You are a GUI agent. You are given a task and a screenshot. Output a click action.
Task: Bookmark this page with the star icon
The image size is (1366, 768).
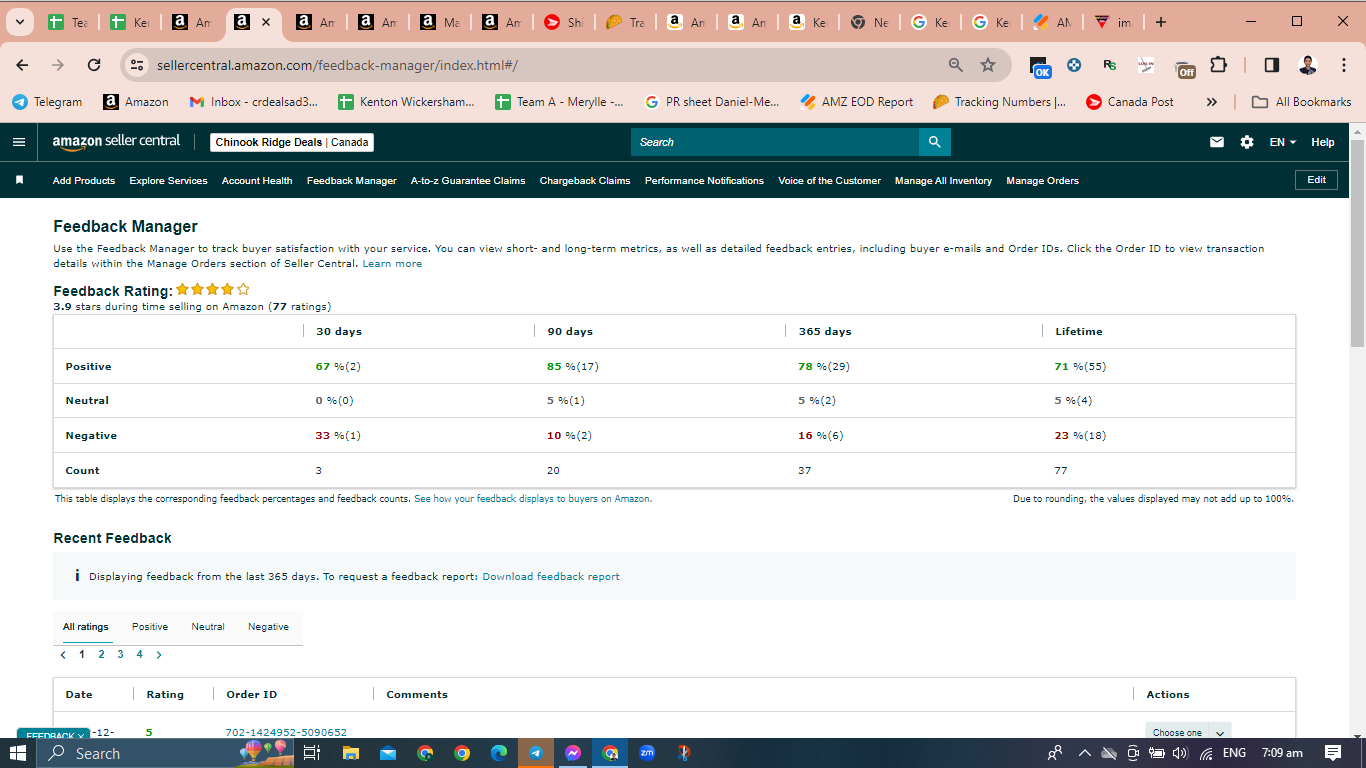click(988, 65)
